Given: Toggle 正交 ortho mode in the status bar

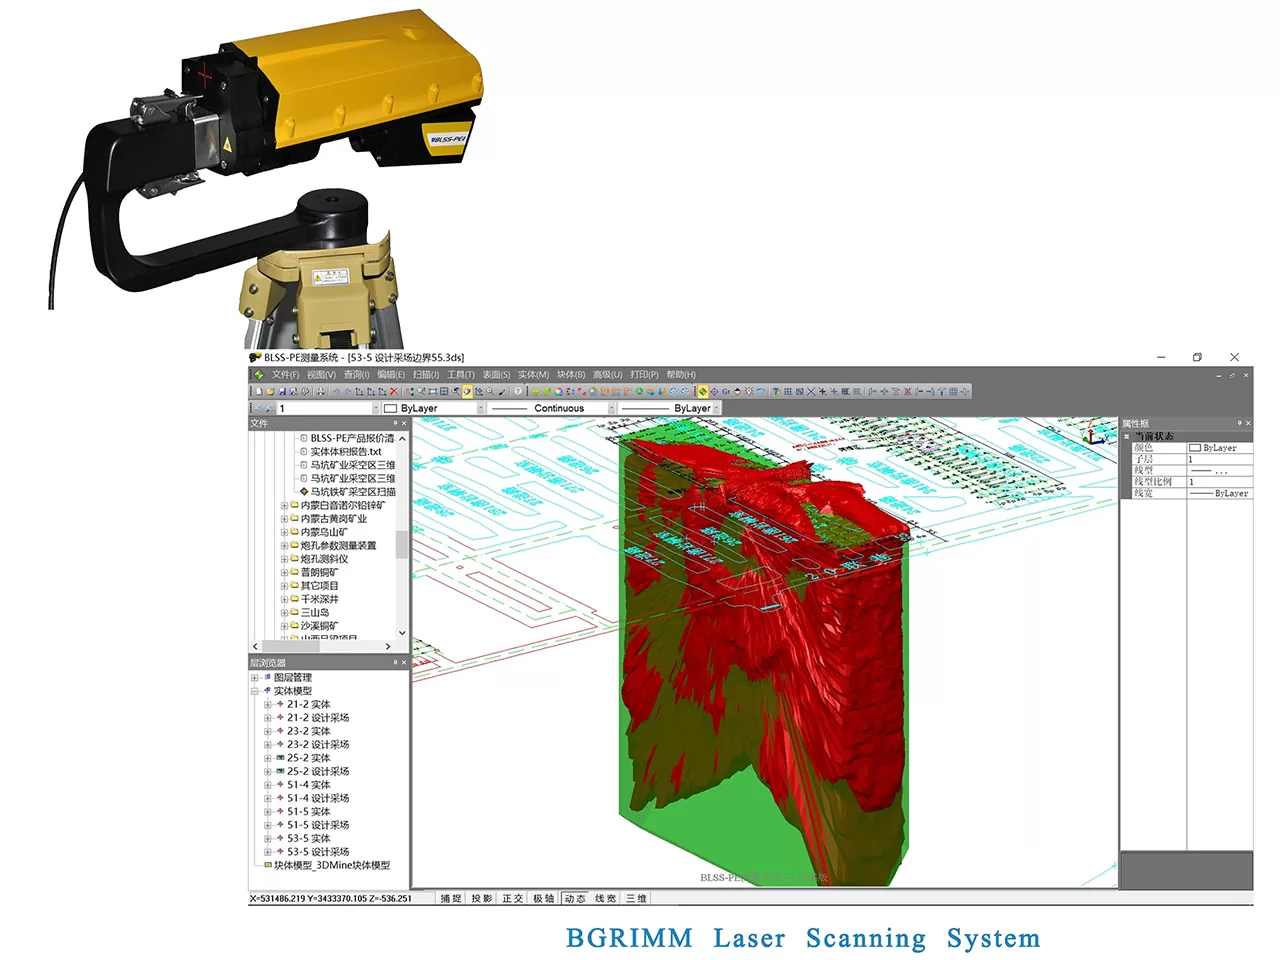Looking at the screenshot, I should 513,899.
